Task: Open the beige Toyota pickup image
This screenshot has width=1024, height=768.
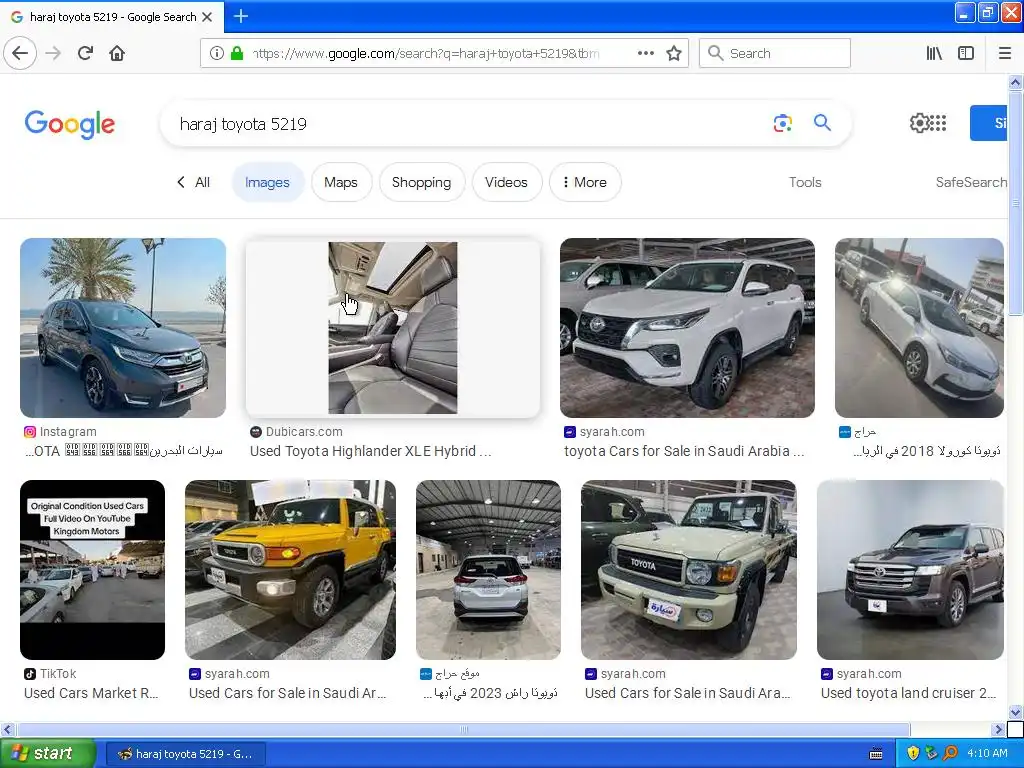Action: pos(688,569)
